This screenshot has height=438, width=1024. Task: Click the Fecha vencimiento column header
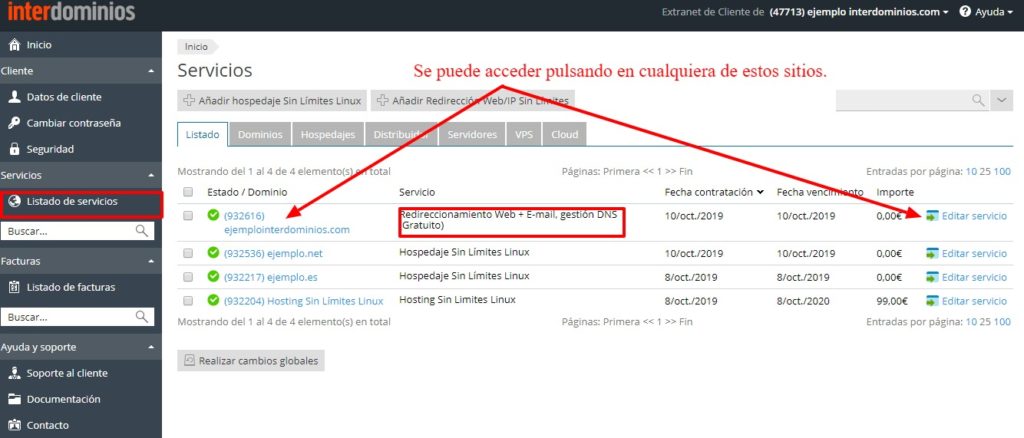[x=820, y=192]
